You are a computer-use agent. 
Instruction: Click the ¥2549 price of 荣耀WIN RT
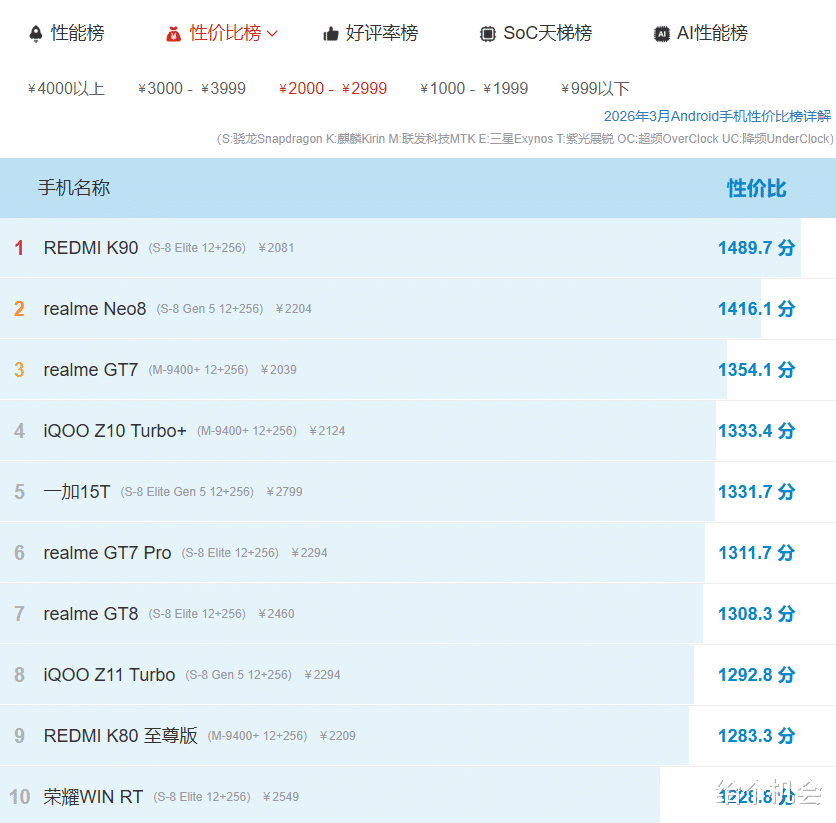(281, 797)
